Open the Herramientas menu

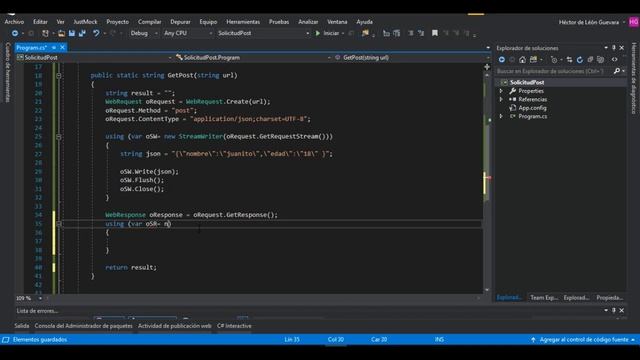[243, 22]
